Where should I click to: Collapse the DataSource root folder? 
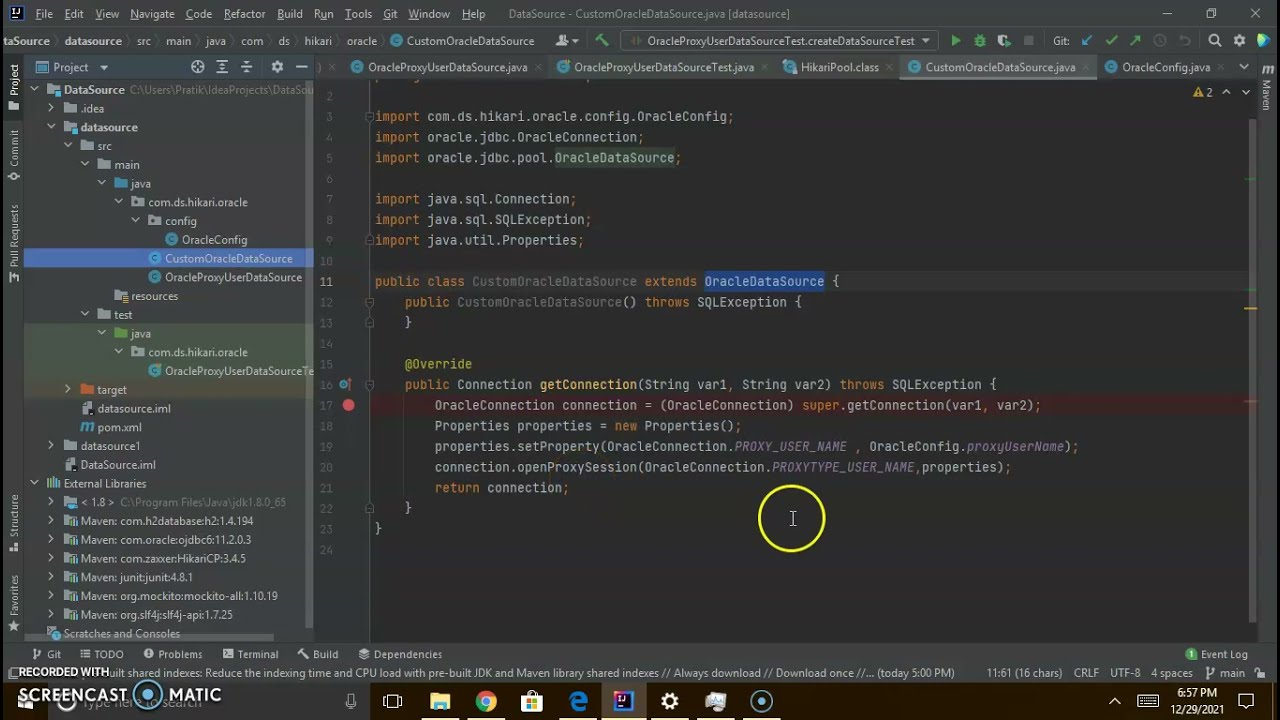pyautogui.click(x=34, y=90)
